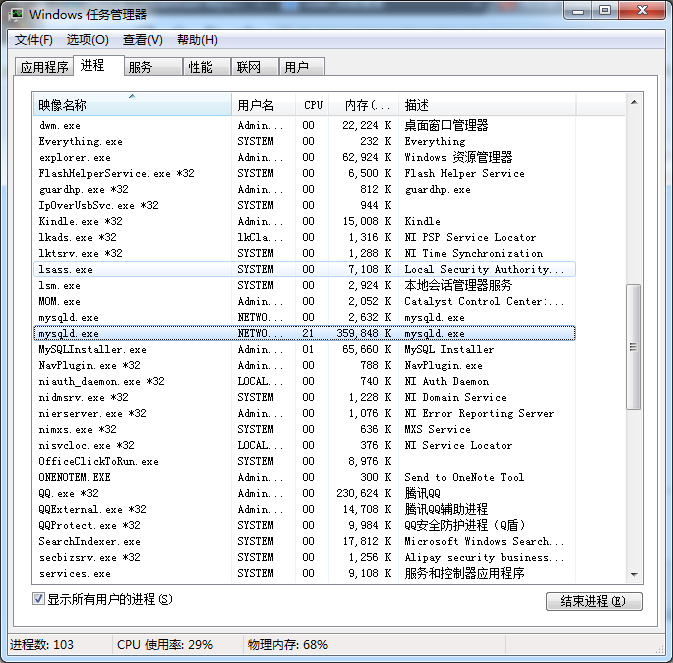
Task: Select QQExternal.exe *32 process
Action: (x=304, y=509)
